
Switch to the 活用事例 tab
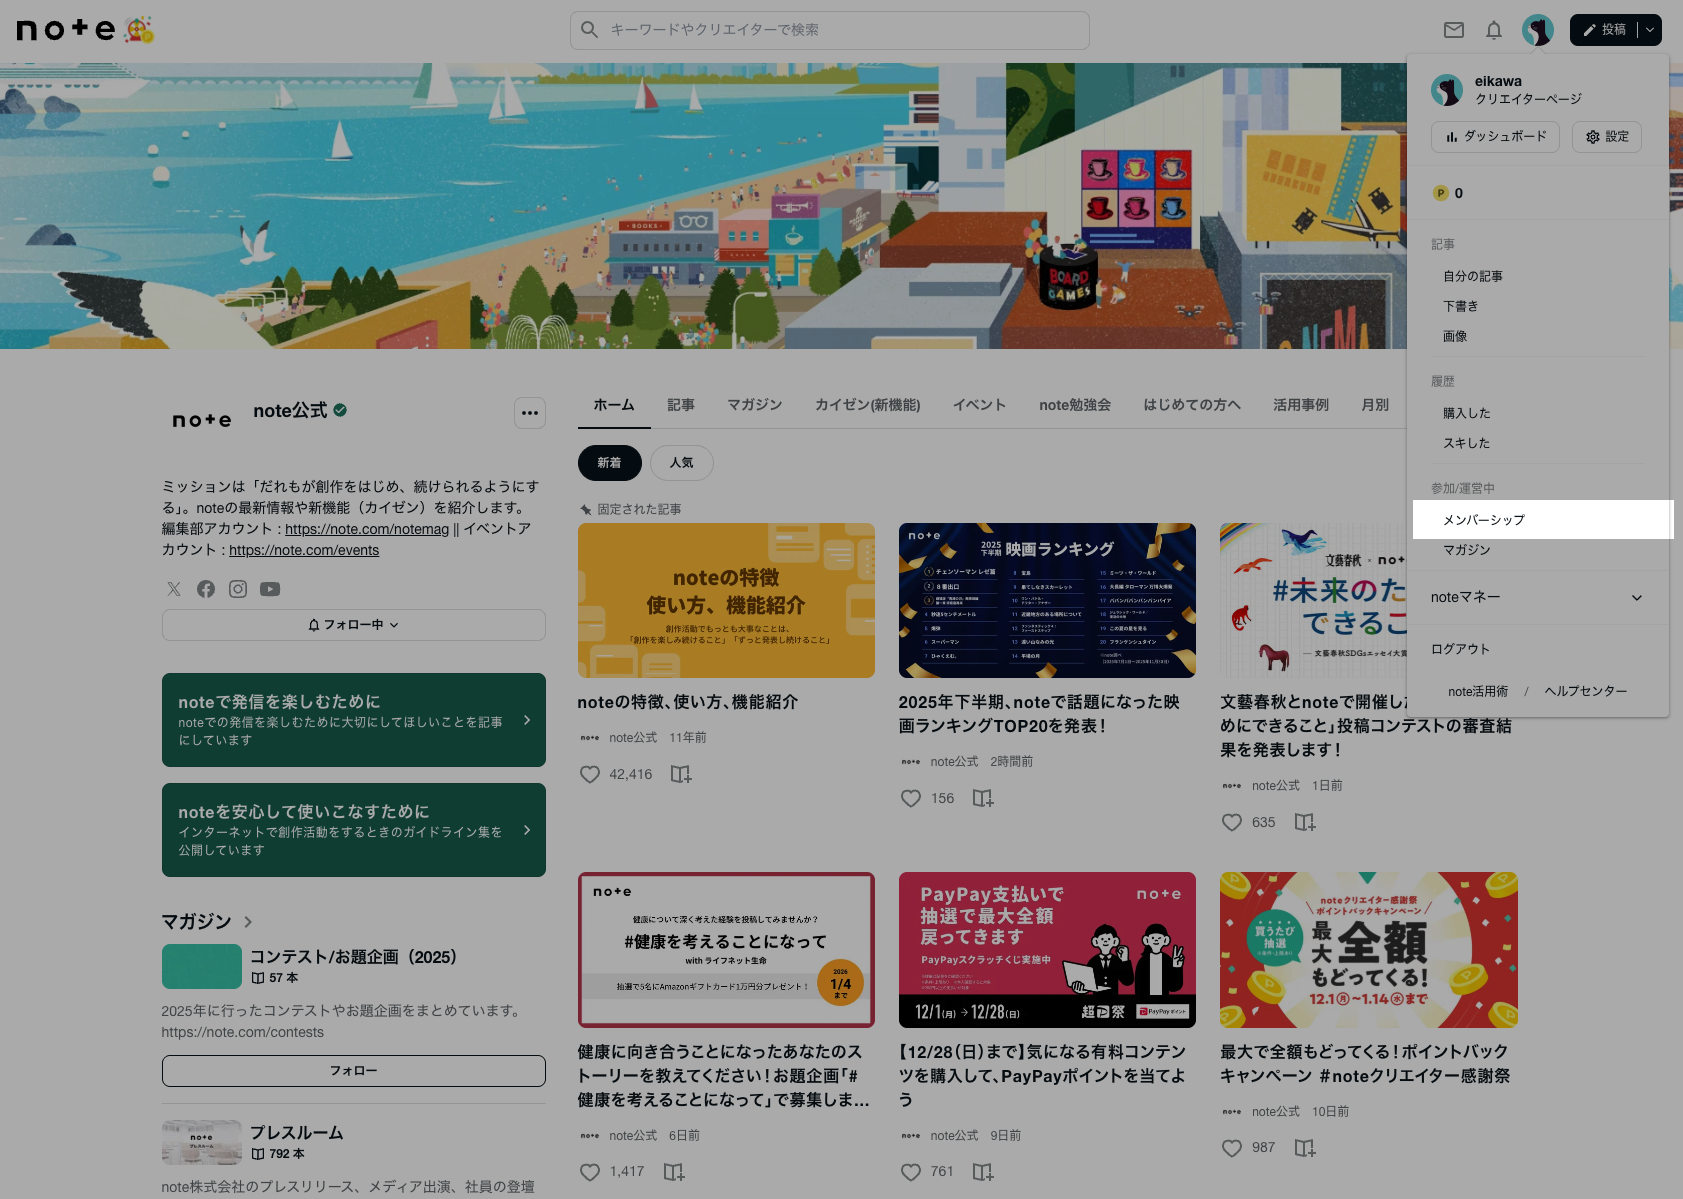(x=1301, y=405)
